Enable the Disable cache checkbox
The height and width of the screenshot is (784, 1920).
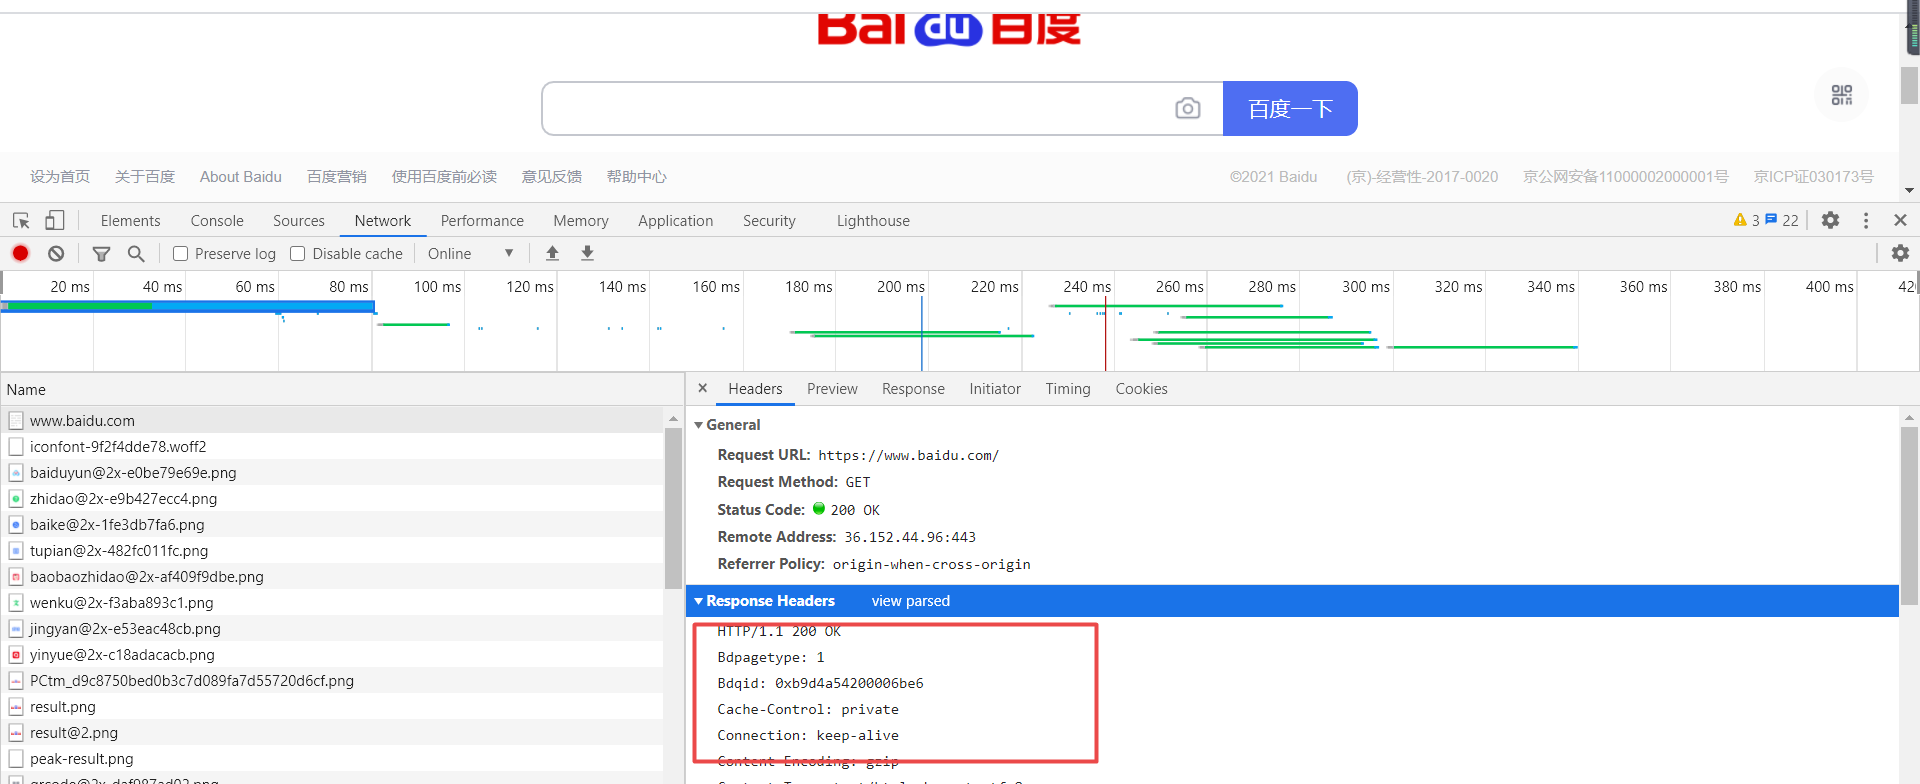(x=298, y=254)
